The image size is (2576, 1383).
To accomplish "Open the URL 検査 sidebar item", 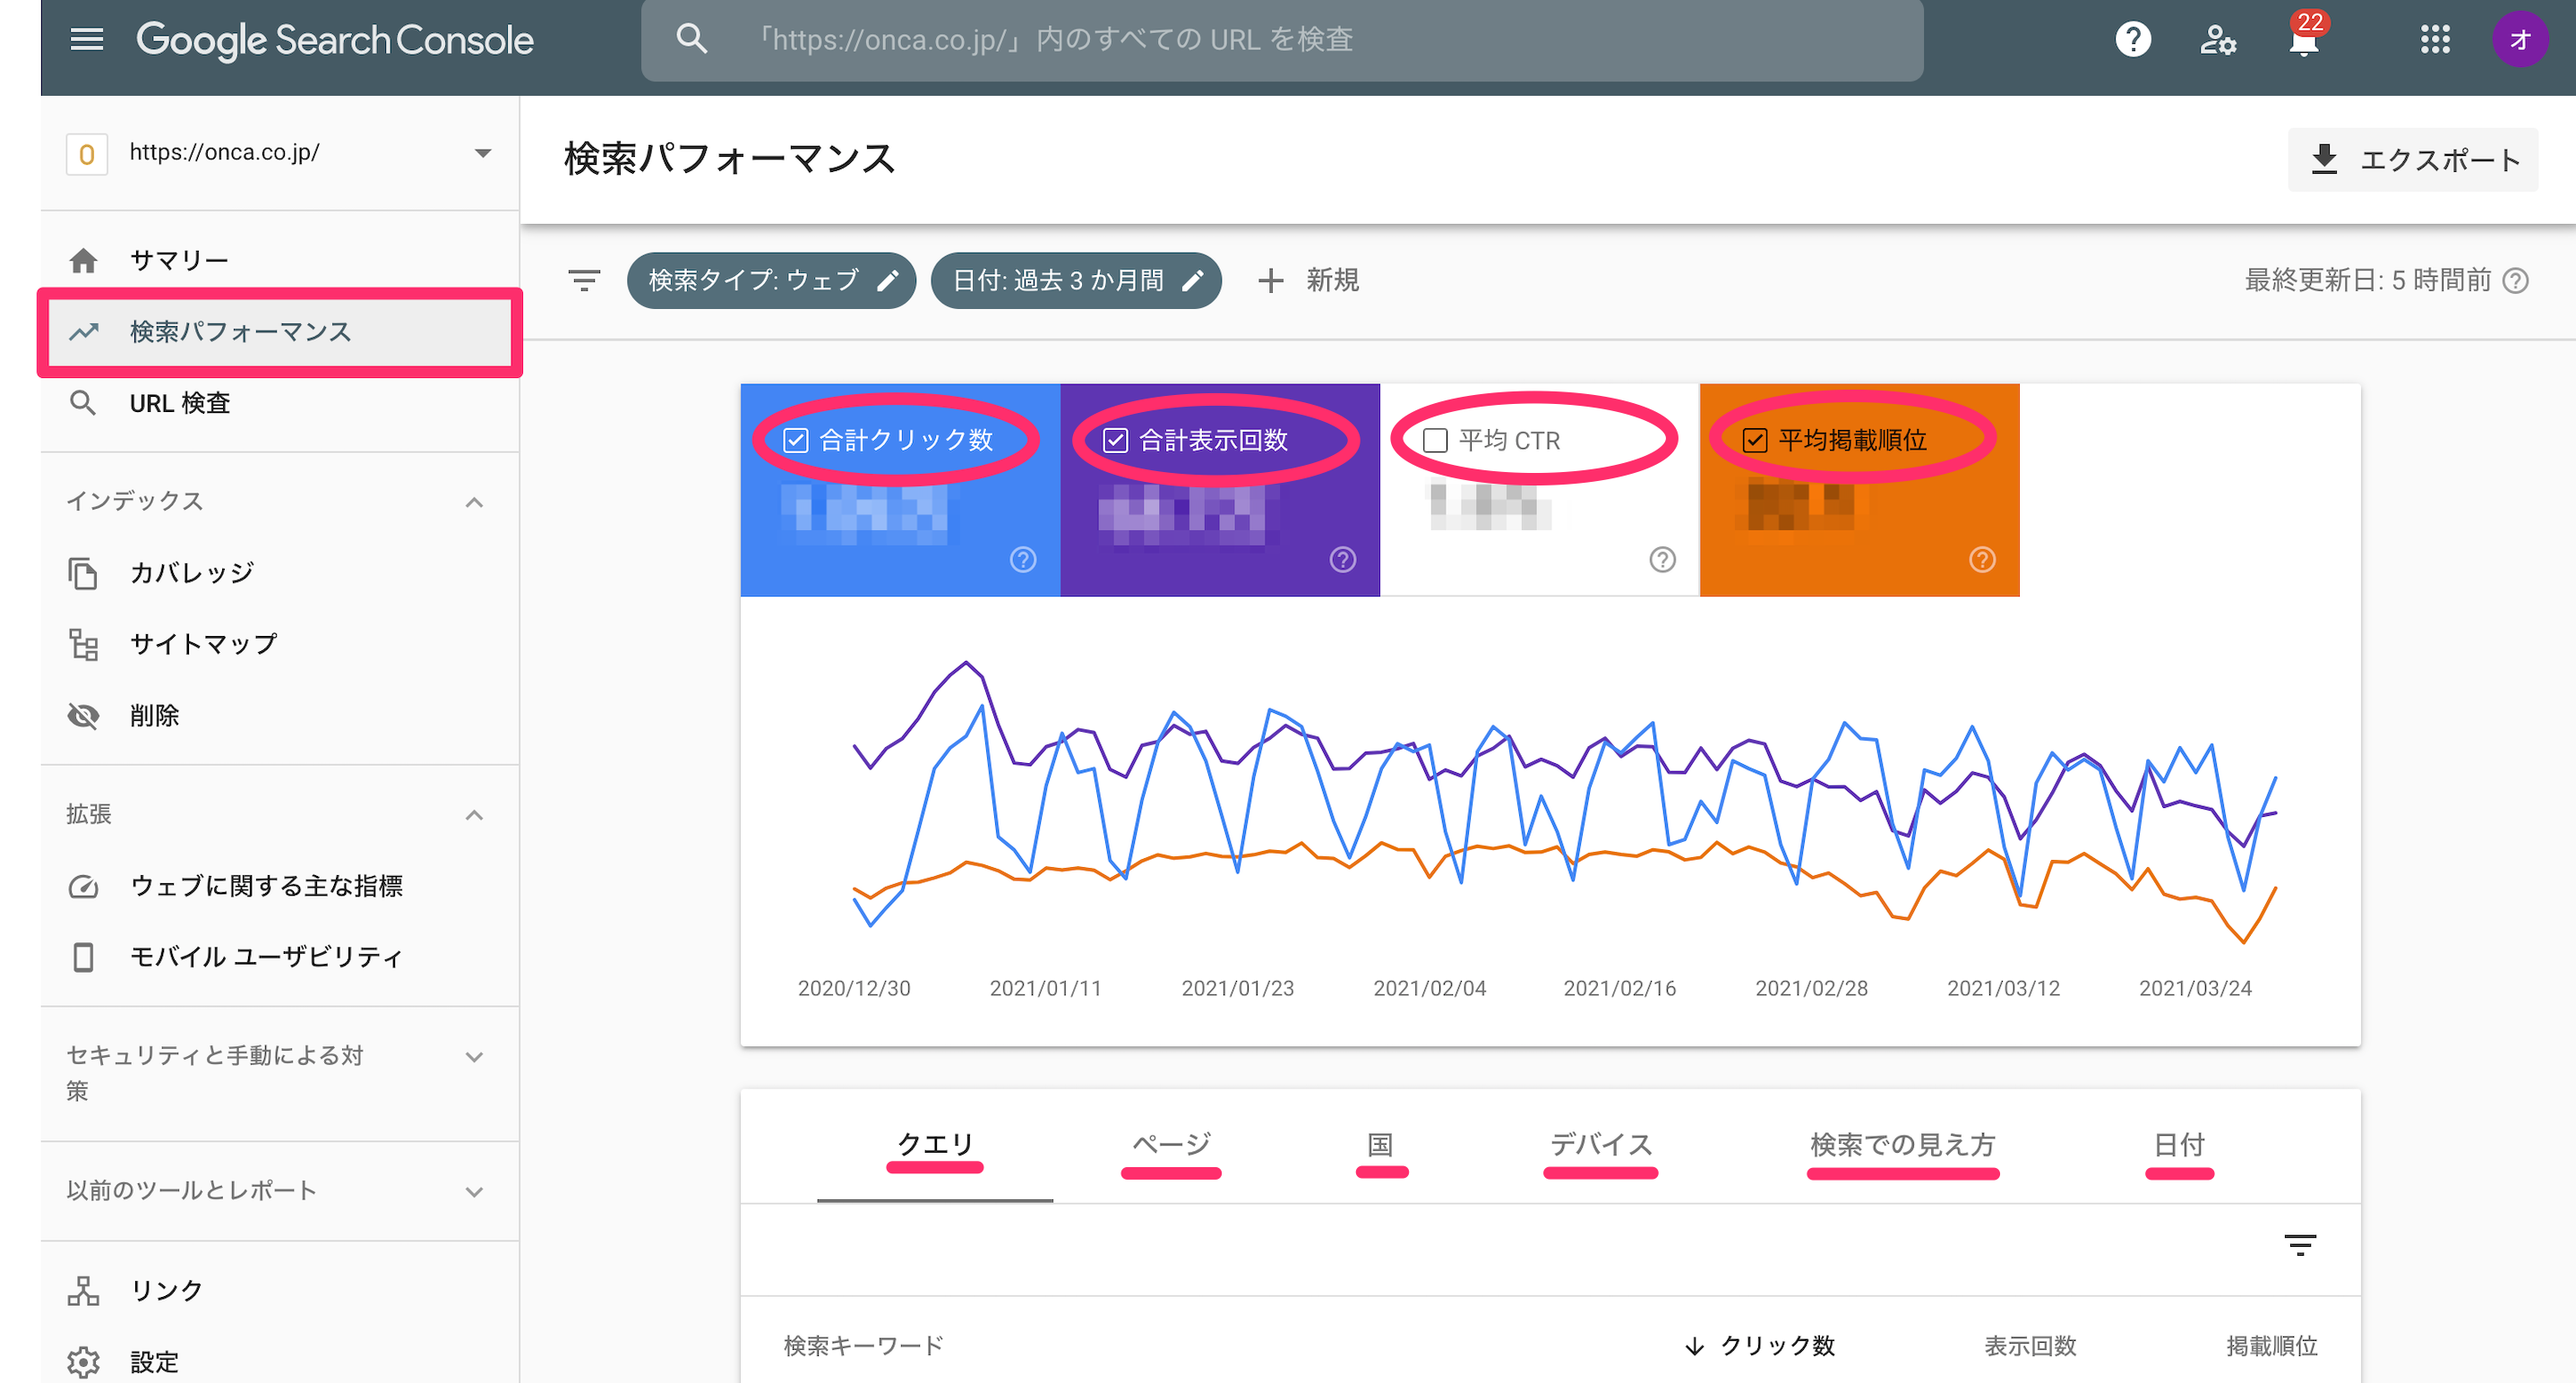I will 280,403.
